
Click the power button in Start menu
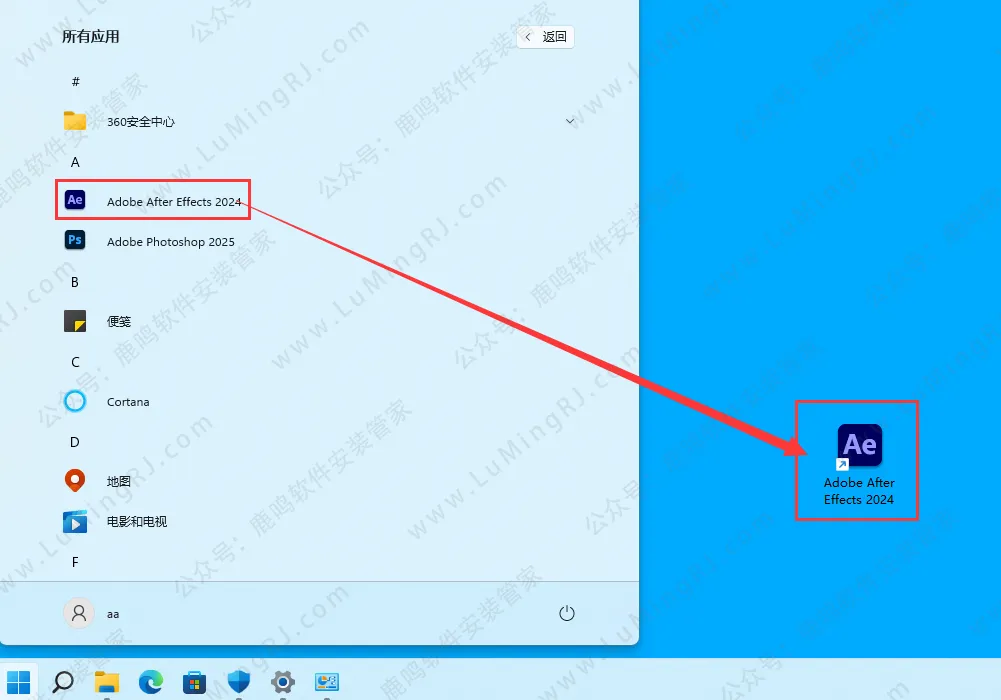coord(567,613)
